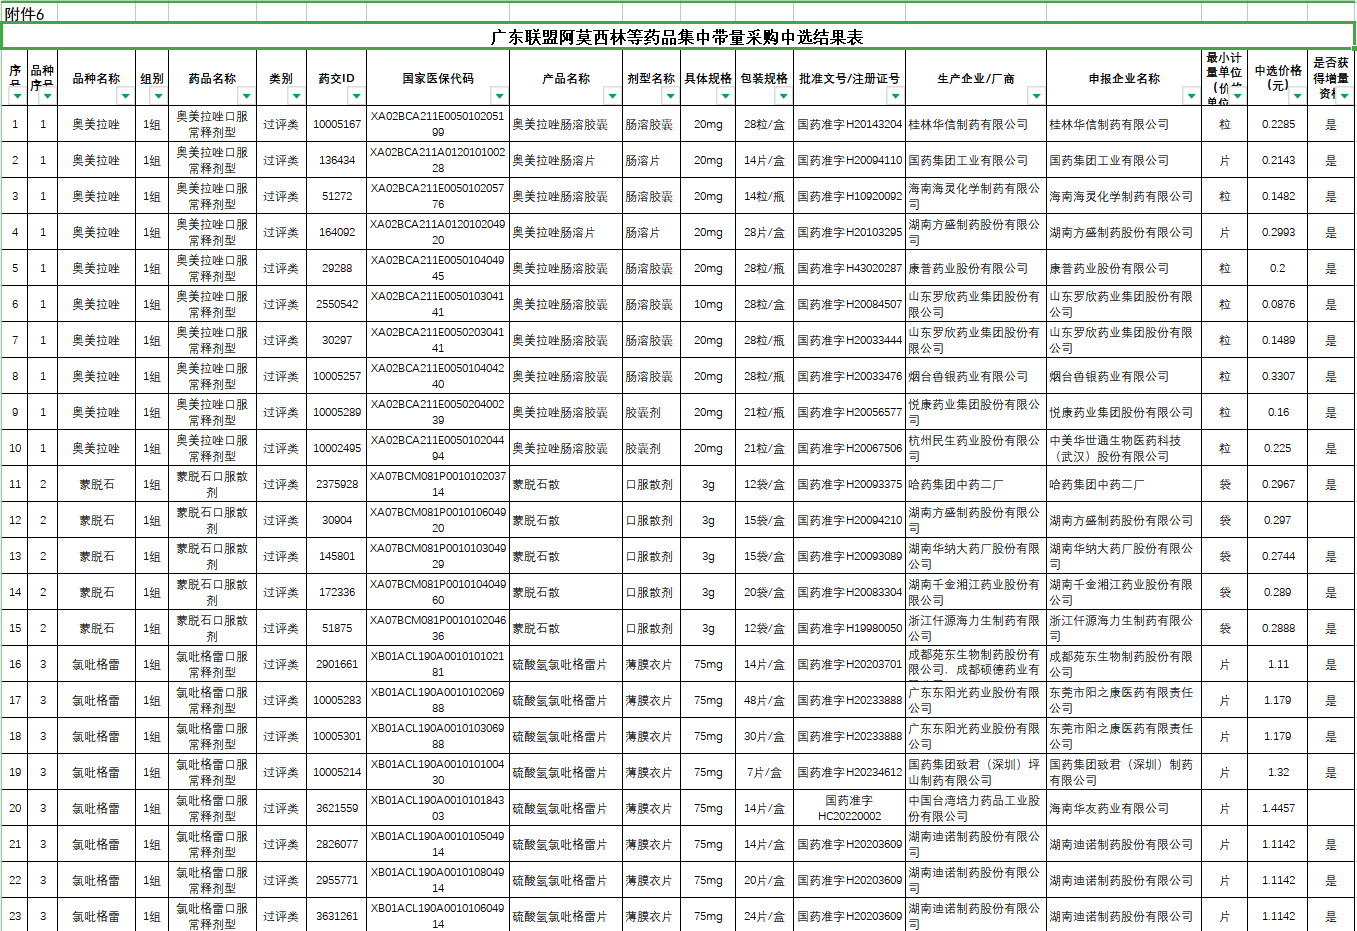
Task: Select the title cell 广东联盟阿莫西林等药品集中带量采购中选结果表
Action: tap(677, 37)
